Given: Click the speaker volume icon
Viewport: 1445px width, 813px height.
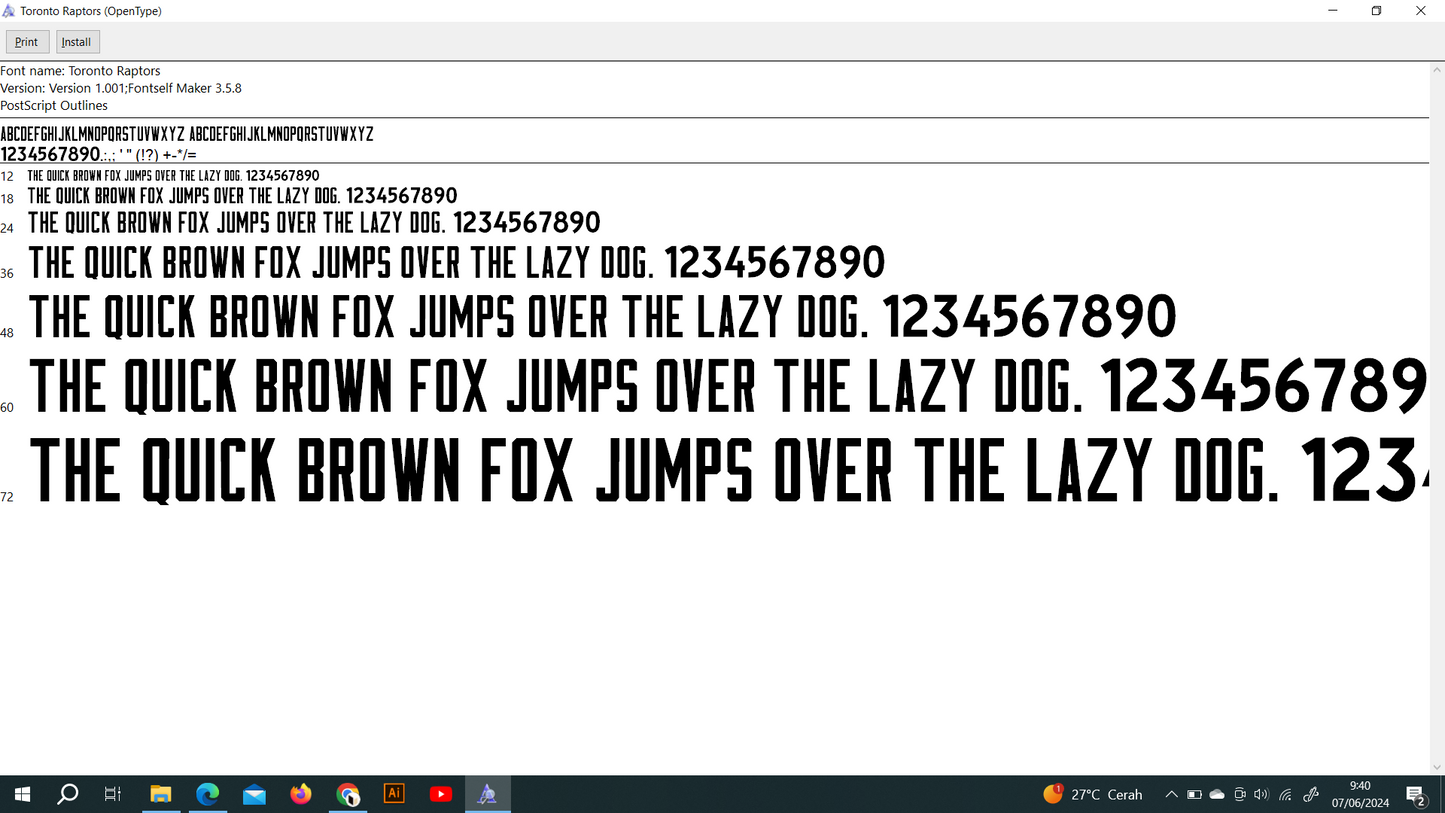Looking at the screenshot, I should coord(1261,795).
